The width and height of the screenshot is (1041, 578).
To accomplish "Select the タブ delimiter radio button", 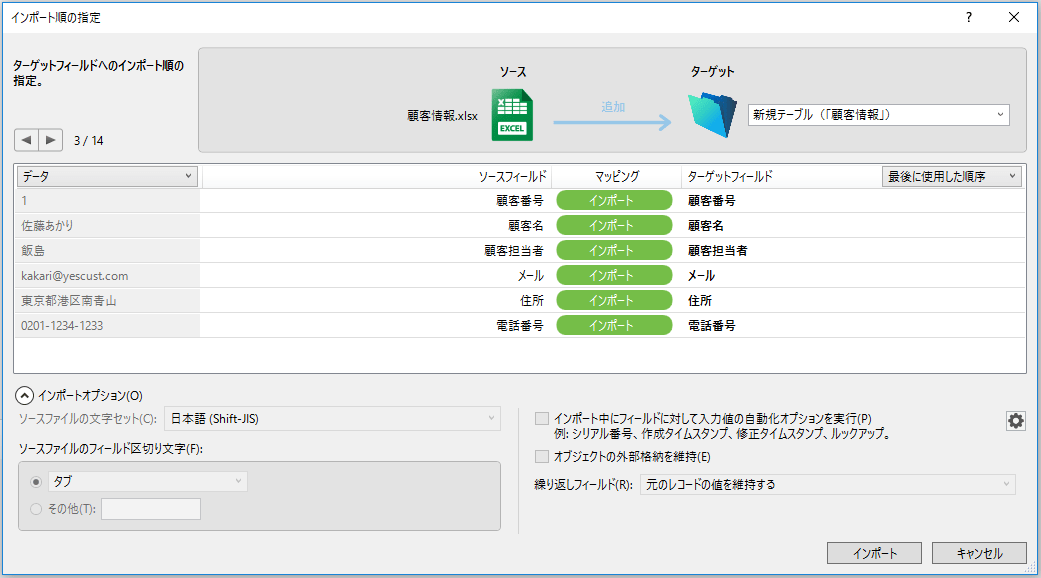I will [36, 482].
